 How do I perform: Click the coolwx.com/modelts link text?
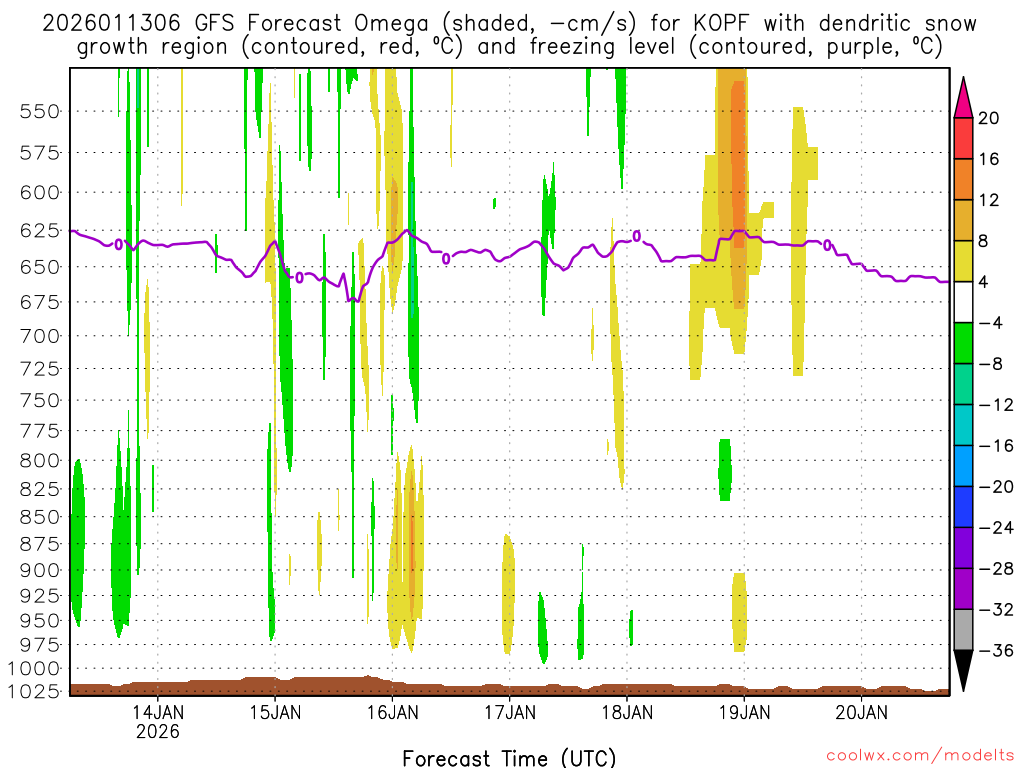coord(920,756)
